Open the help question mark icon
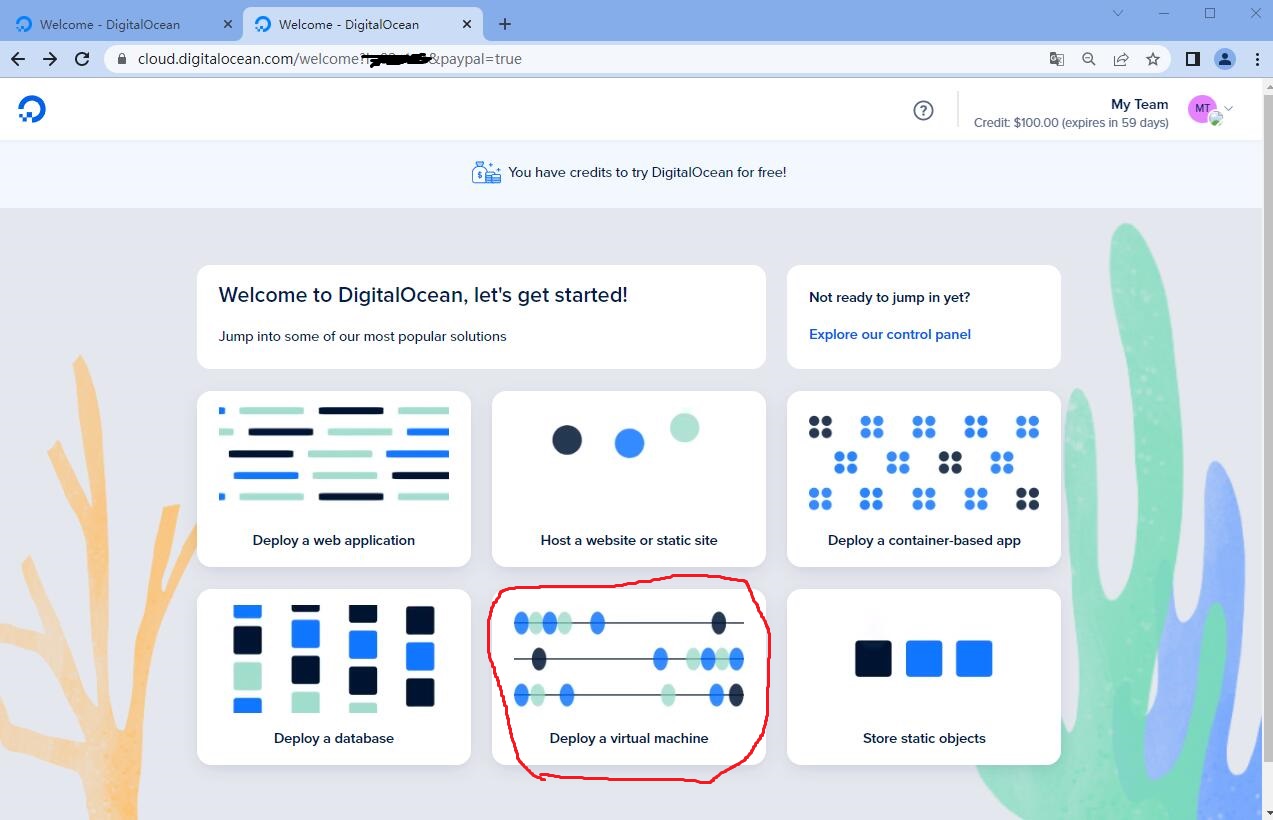 tap(923, 111)
